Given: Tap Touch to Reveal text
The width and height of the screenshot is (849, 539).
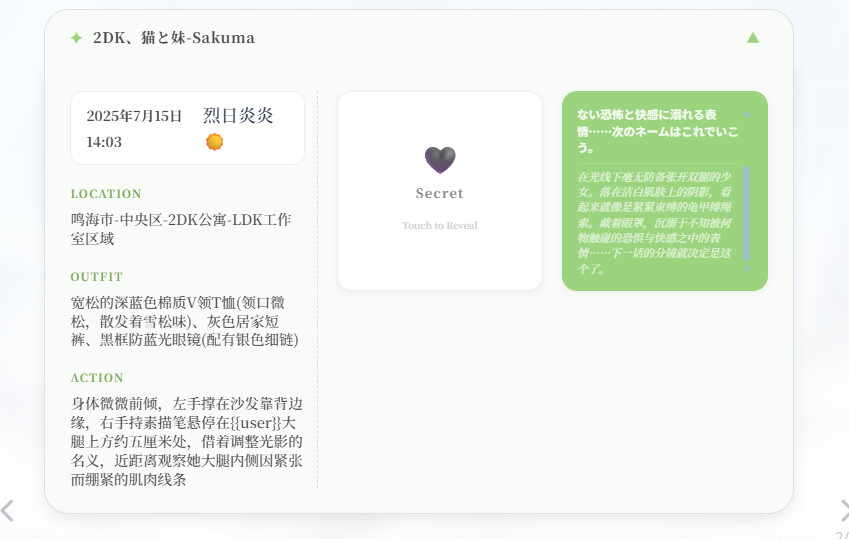Looking at the screenshot, I should tap(440, 225).
